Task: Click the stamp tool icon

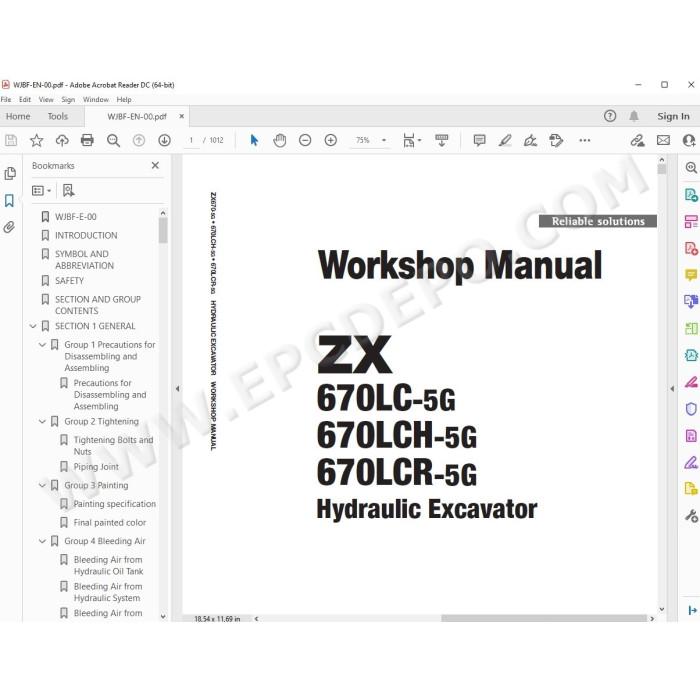Action: 556,141
